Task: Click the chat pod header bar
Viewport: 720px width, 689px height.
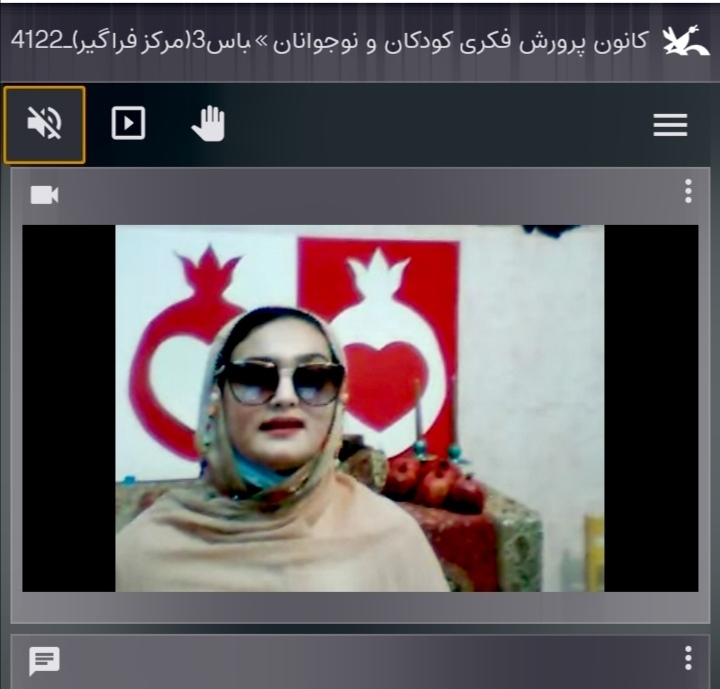Action: [x=360, y=660]
